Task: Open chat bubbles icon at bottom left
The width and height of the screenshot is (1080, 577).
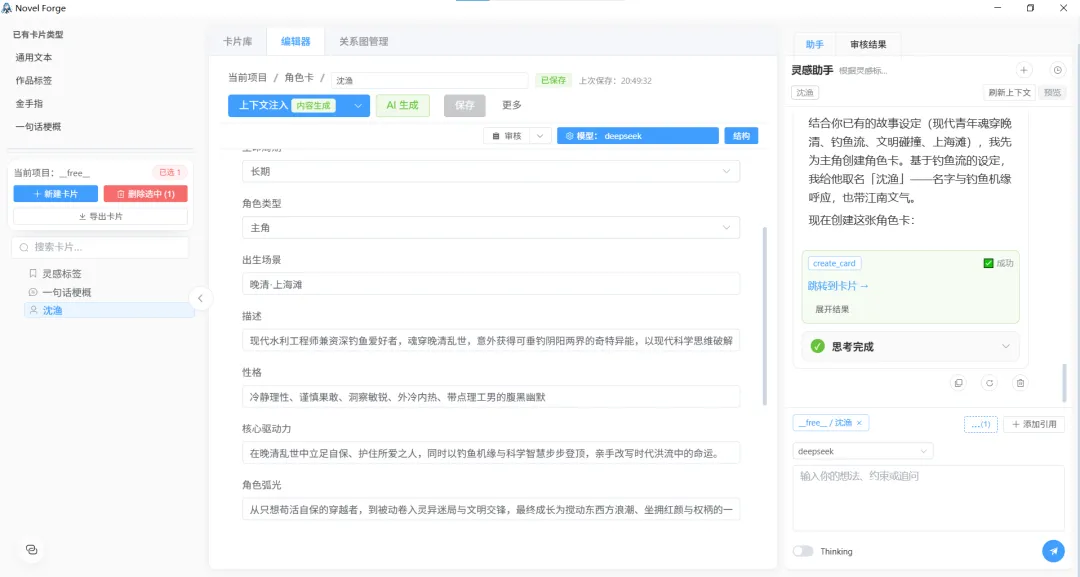Action: coord(31,549)
